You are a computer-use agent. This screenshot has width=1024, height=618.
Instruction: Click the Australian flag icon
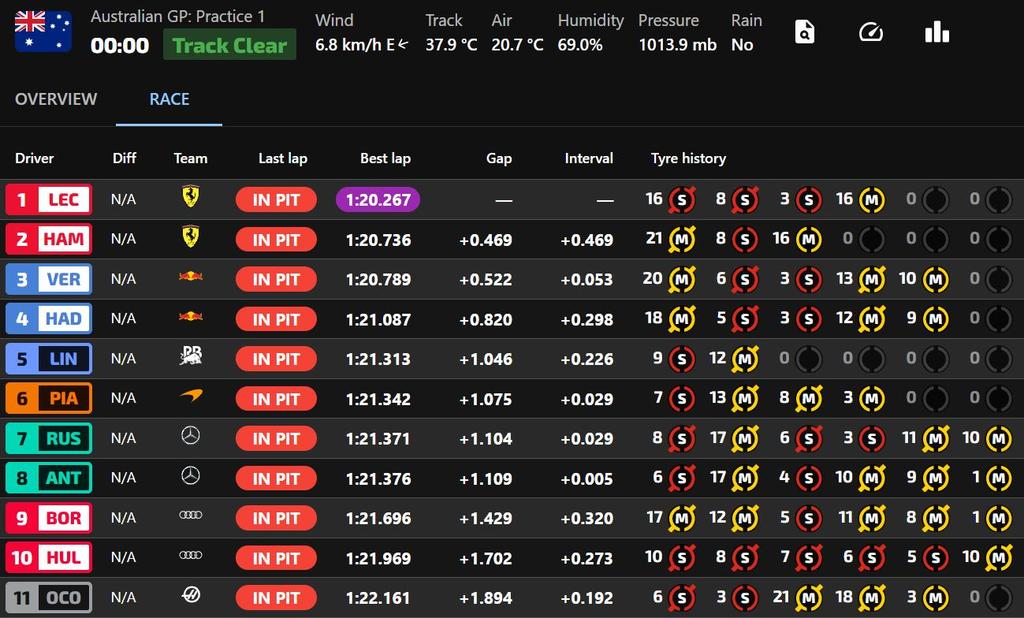pyautogui.click(x=43, y=31)
